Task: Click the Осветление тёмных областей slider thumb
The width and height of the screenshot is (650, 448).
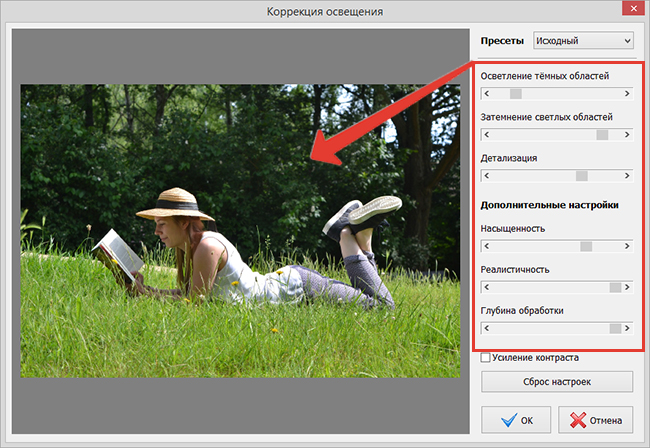Action: (x=516, y=94)
